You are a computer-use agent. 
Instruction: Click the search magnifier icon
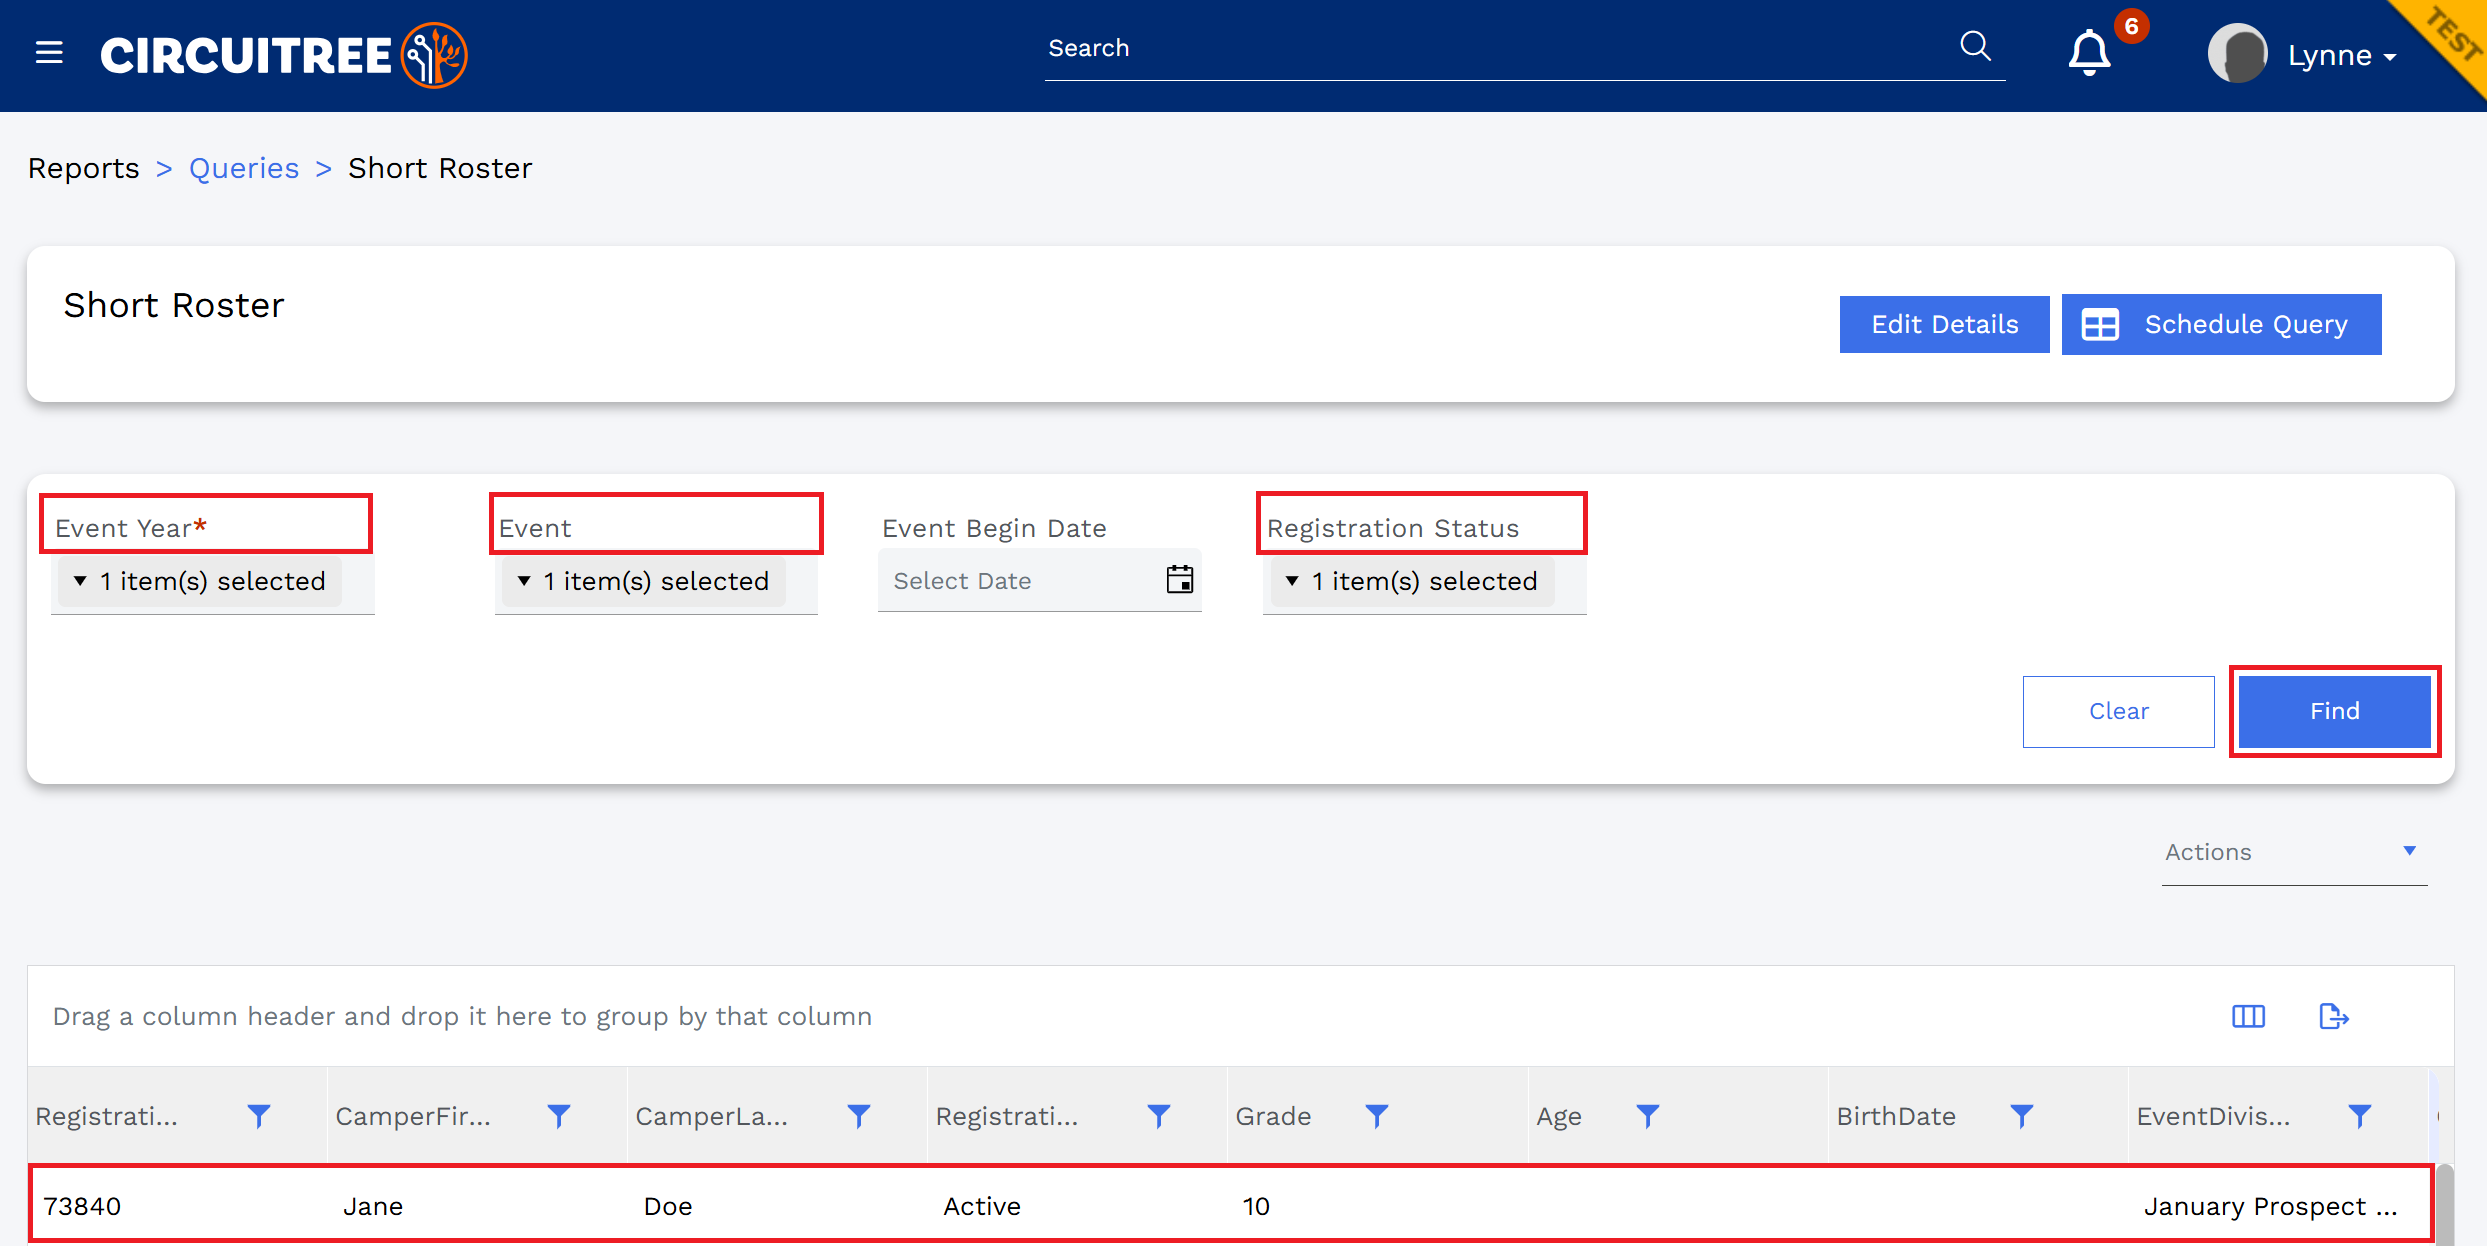tap(1975, 46)
